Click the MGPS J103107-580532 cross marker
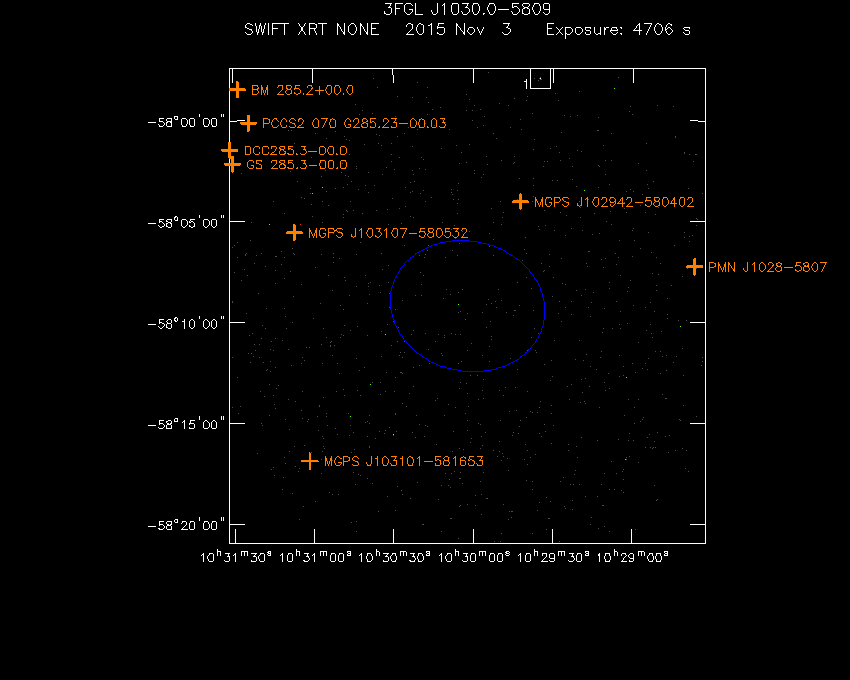 point(294,233)
